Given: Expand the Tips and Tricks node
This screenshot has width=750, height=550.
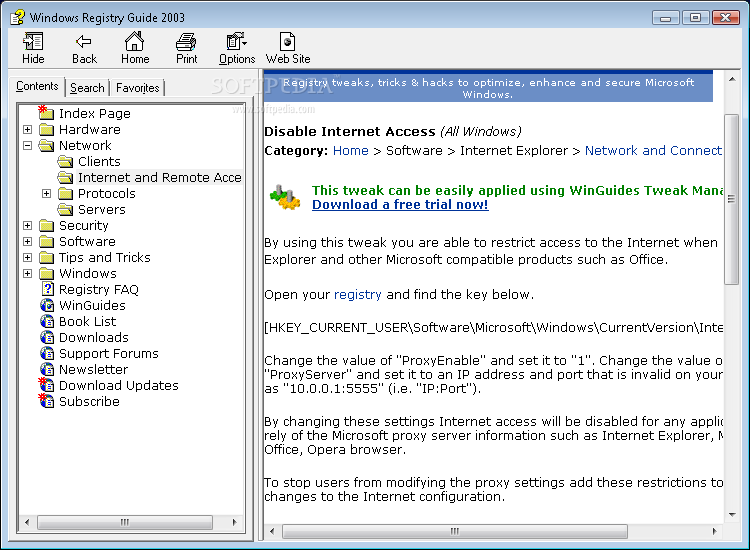Looking at the screenshot, I should (x=28, y=258).
